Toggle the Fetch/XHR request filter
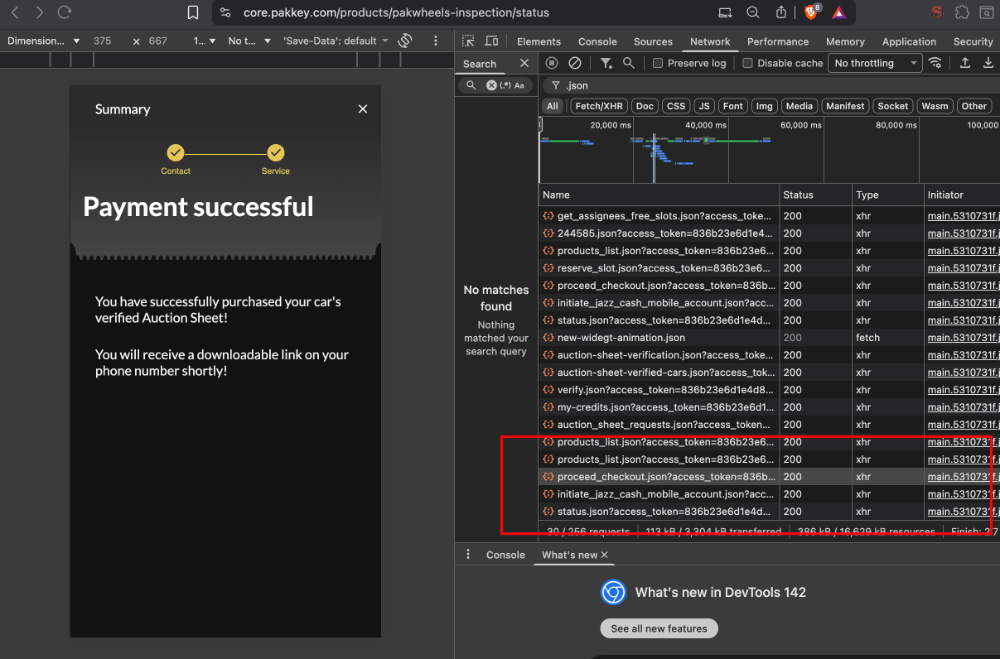This screenshot has height=659, width=1000. coord(601,106)
